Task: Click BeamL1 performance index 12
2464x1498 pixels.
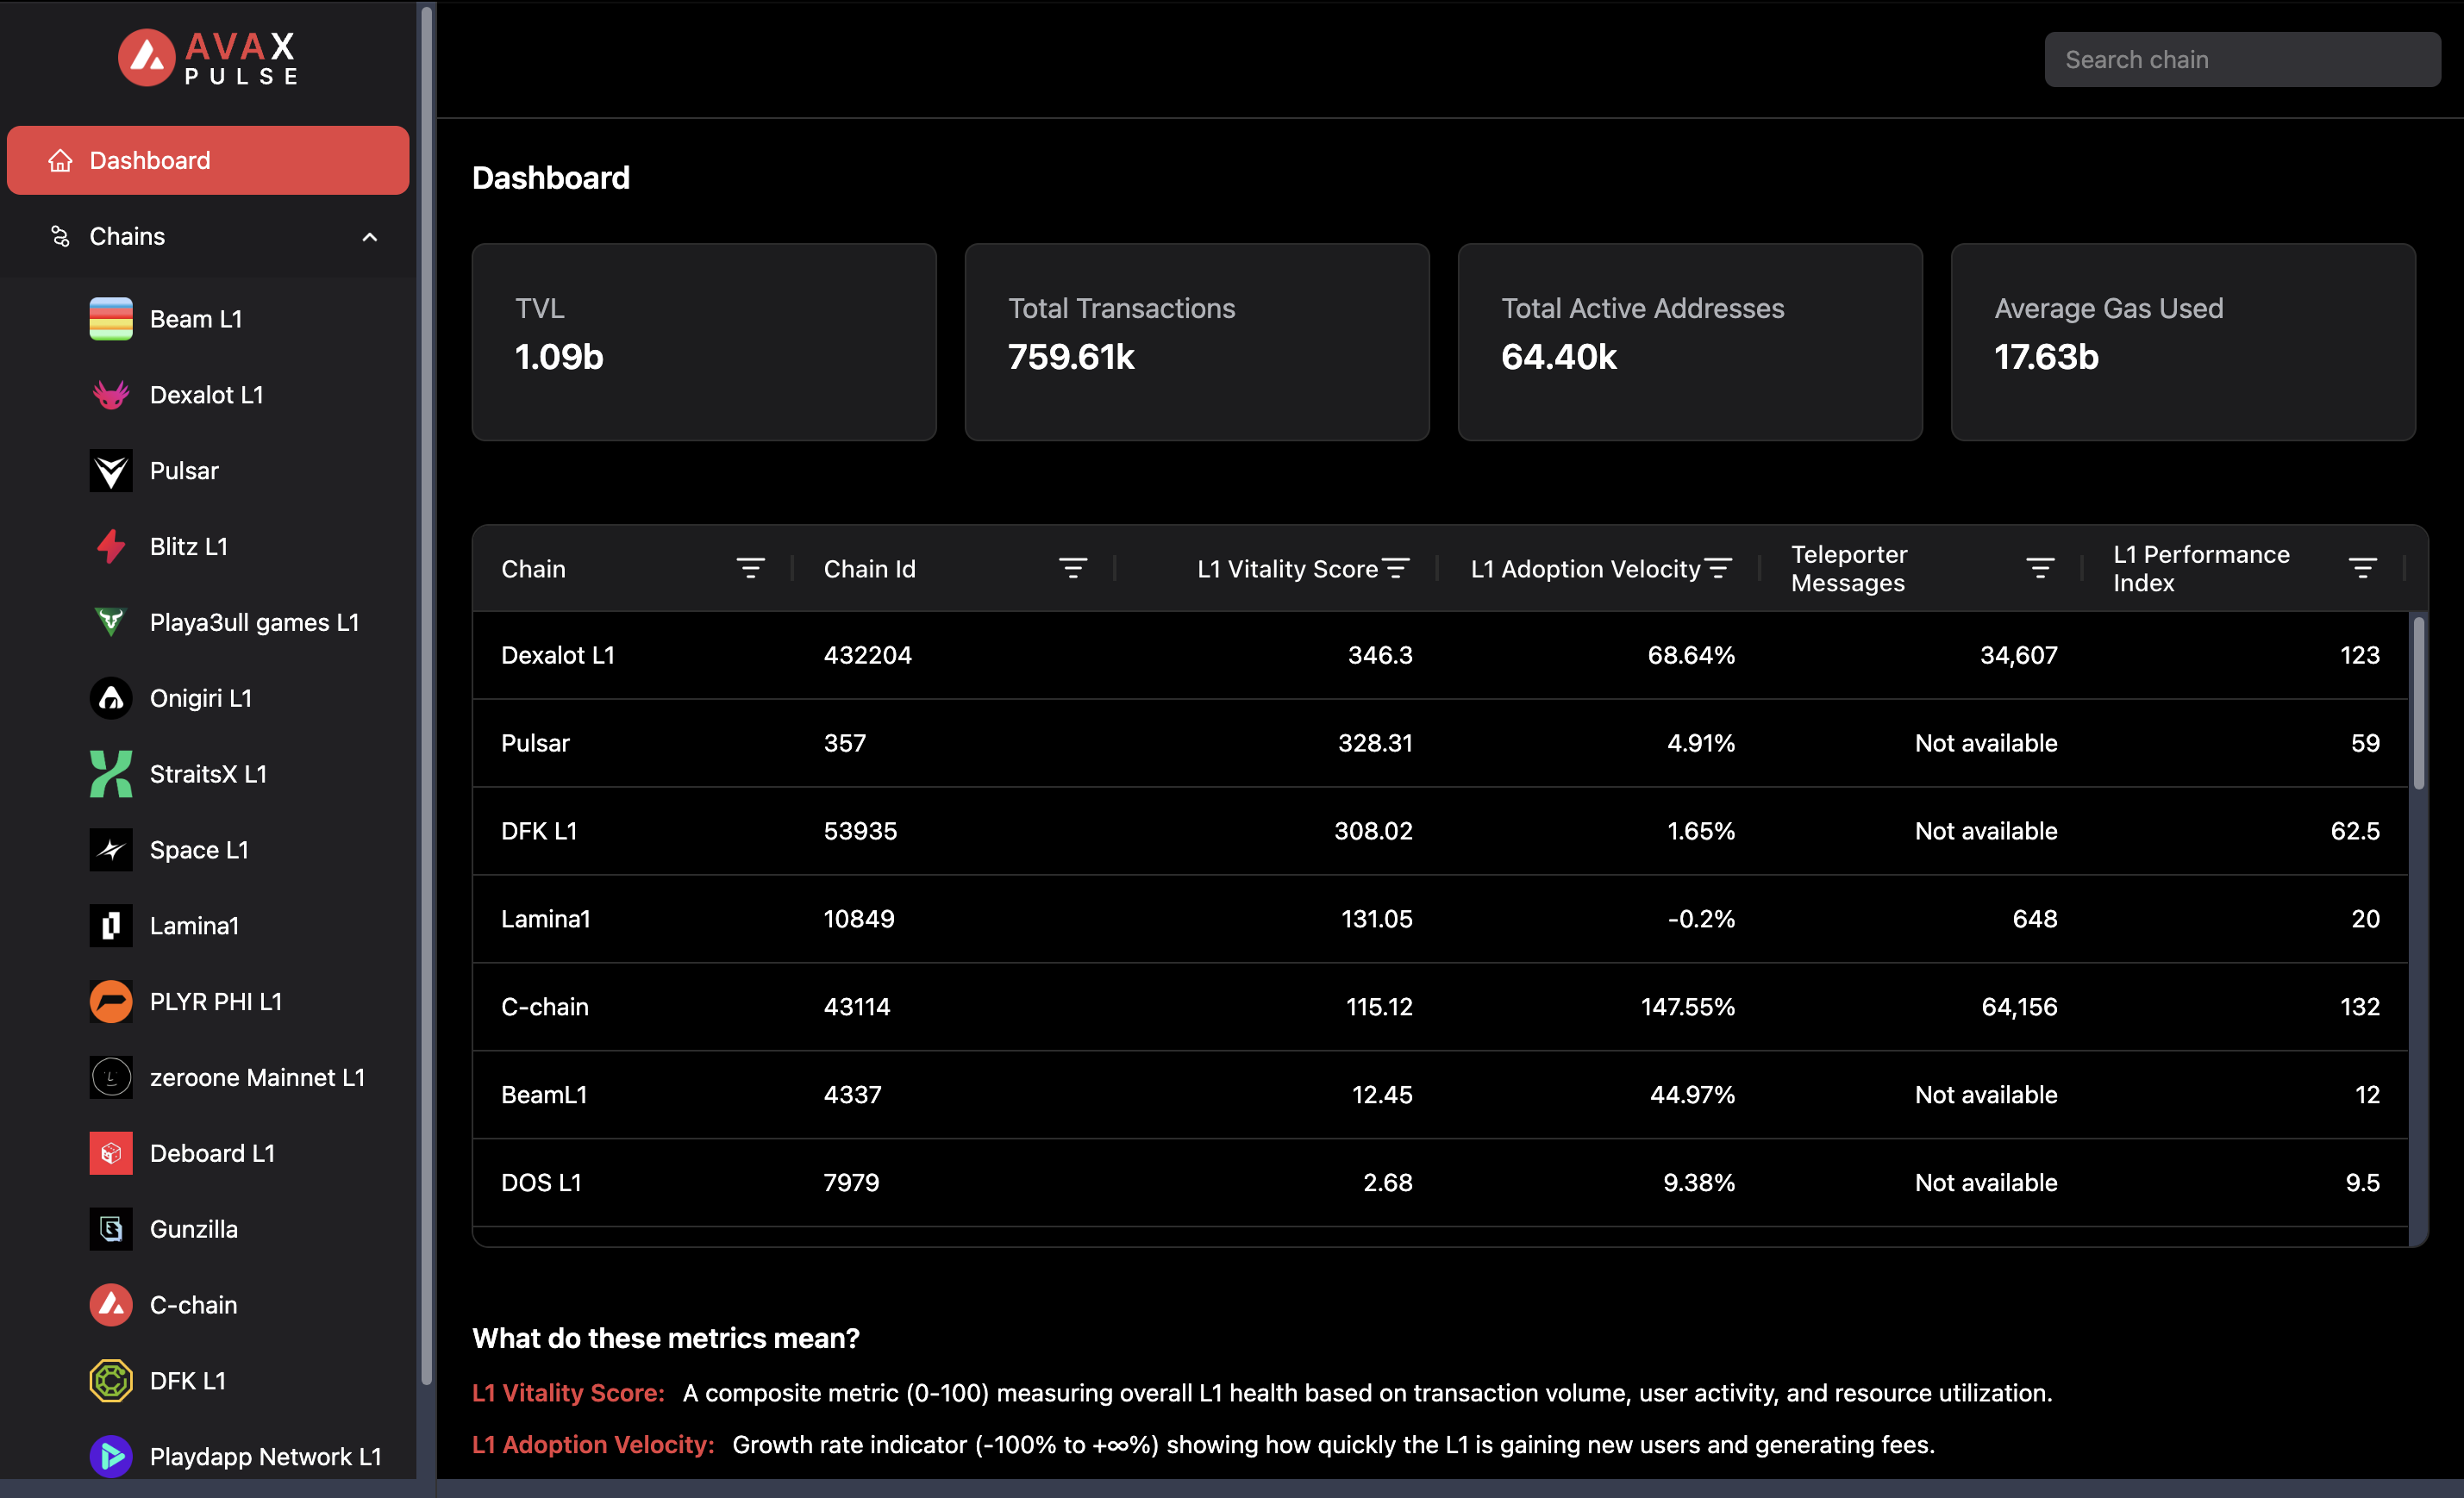Action: point(2367,1095)
